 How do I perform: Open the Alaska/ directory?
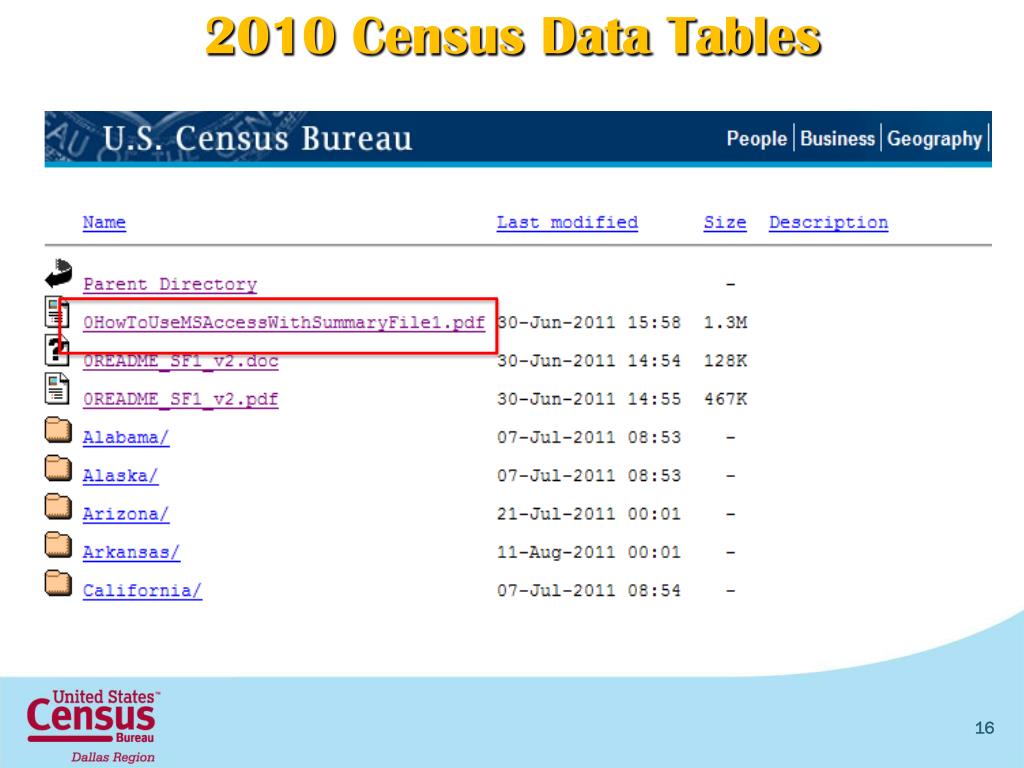[120, 475]
